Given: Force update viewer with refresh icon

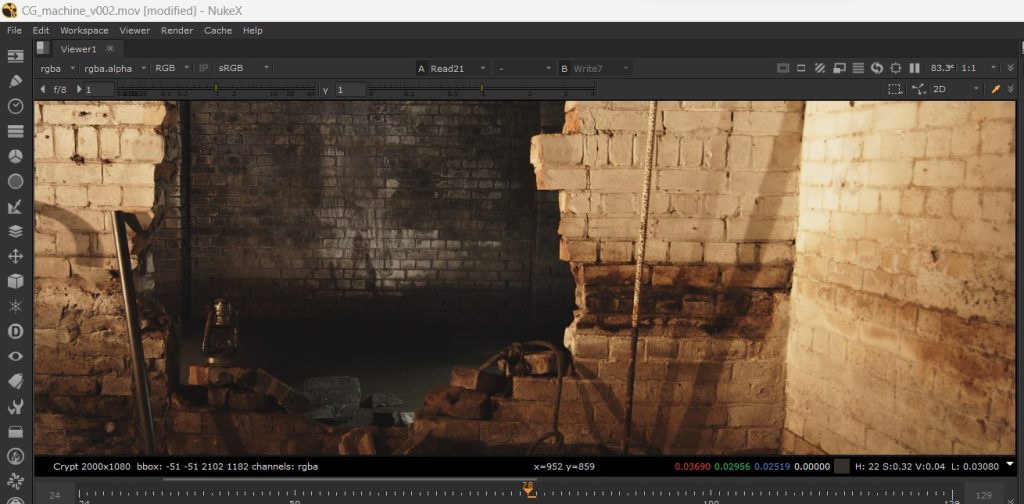Looking at the screenshot, I should (x=877, y=68).
